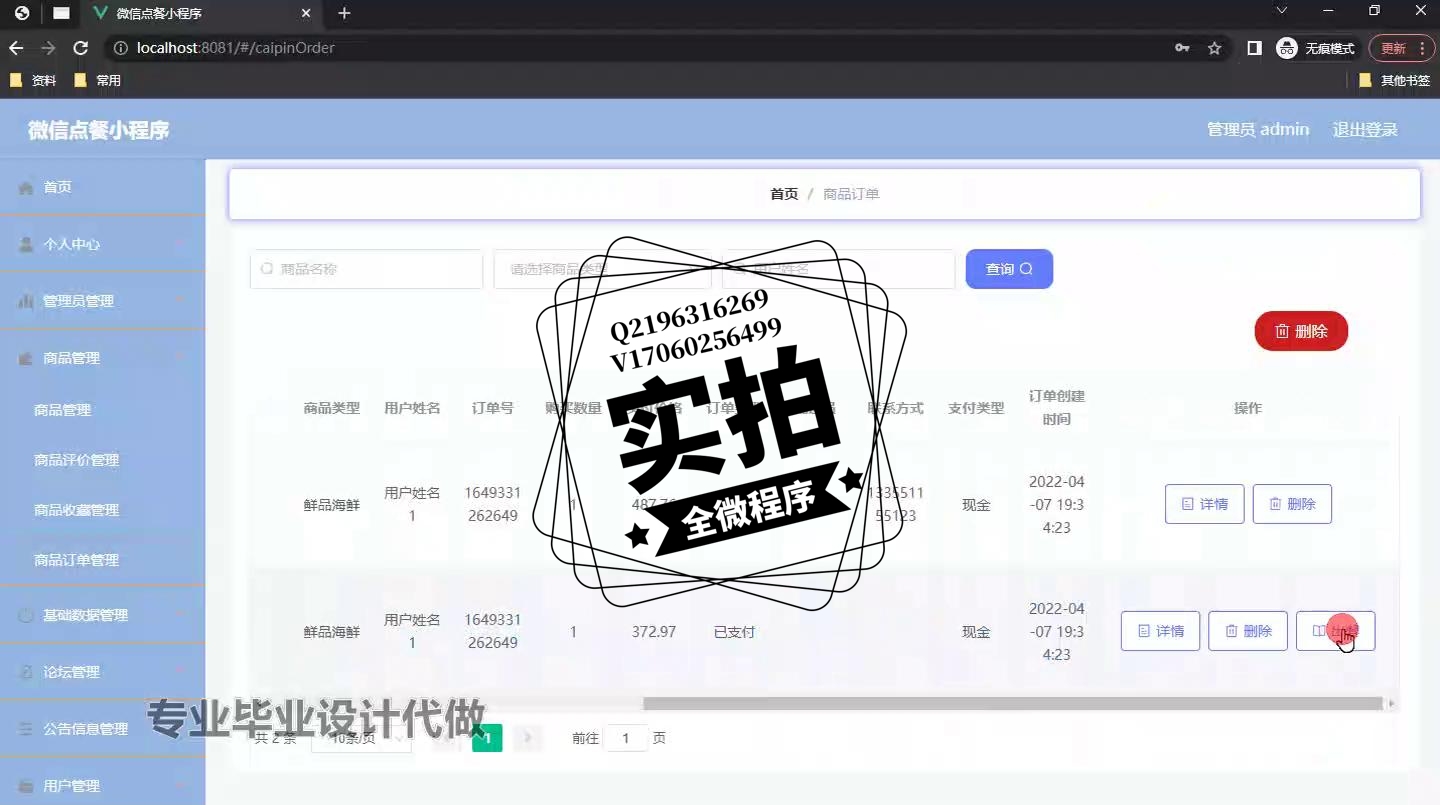The image size is (1440, 805).
Task: Open the 常用 bookmark folder
Action: click(x=97, y=80)
